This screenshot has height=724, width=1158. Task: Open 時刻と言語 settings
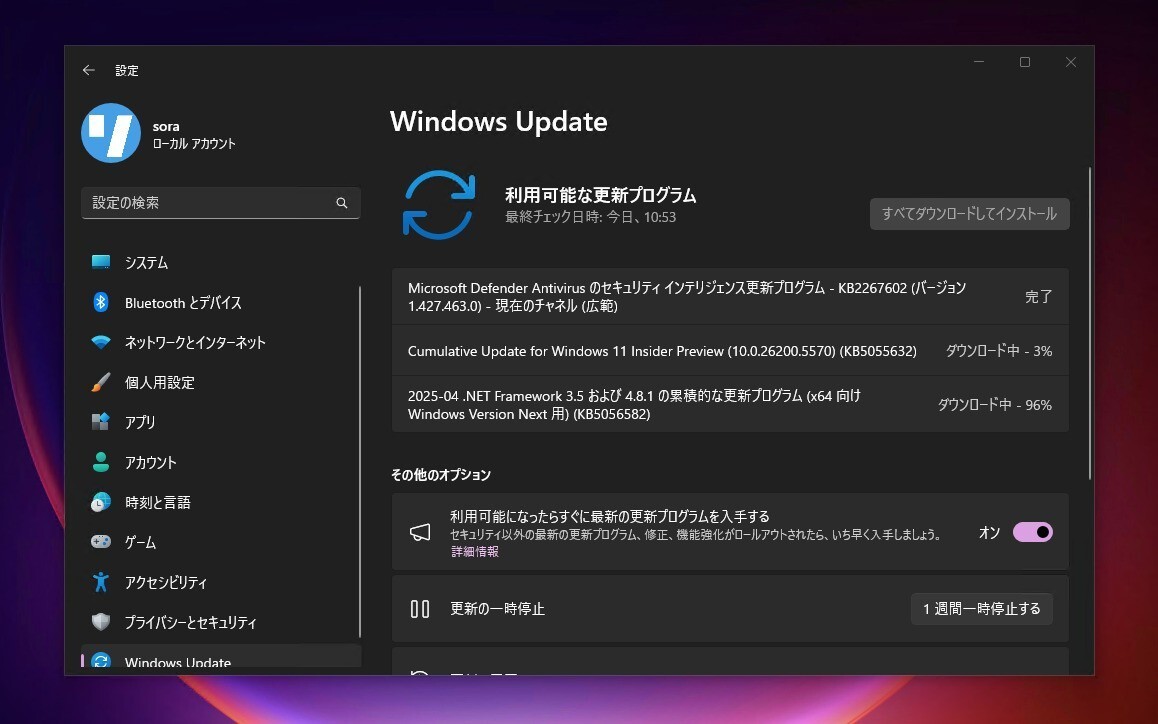220,502
